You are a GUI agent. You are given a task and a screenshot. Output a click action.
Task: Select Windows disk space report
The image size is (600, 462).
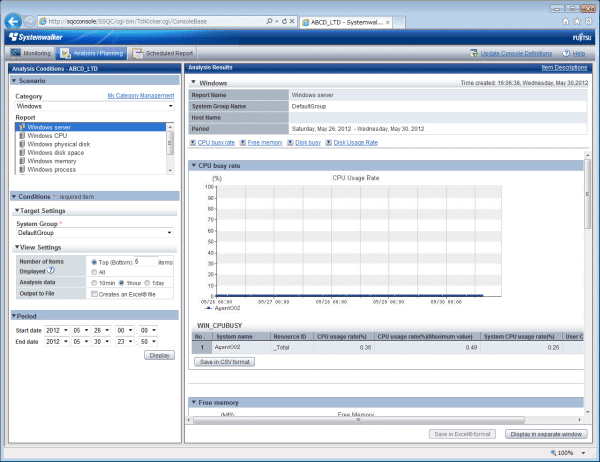91,152
